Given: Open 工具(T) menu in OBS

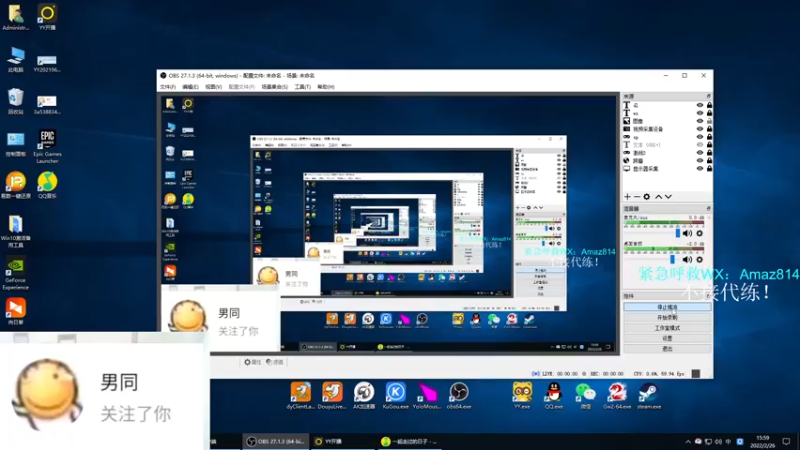Looking at the screenshot, I should 303,87.
